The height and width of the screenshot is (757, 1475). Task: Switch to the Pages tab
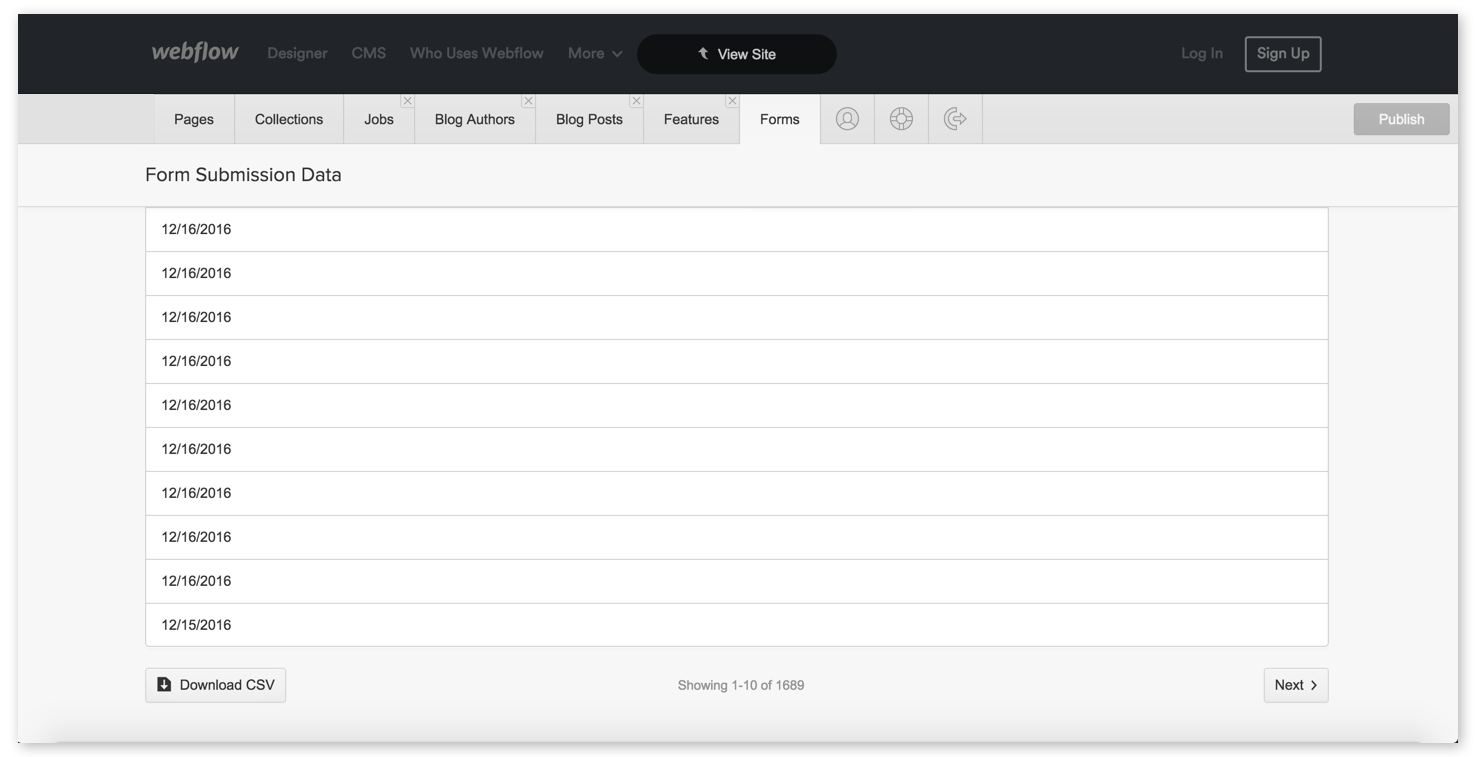193,118
